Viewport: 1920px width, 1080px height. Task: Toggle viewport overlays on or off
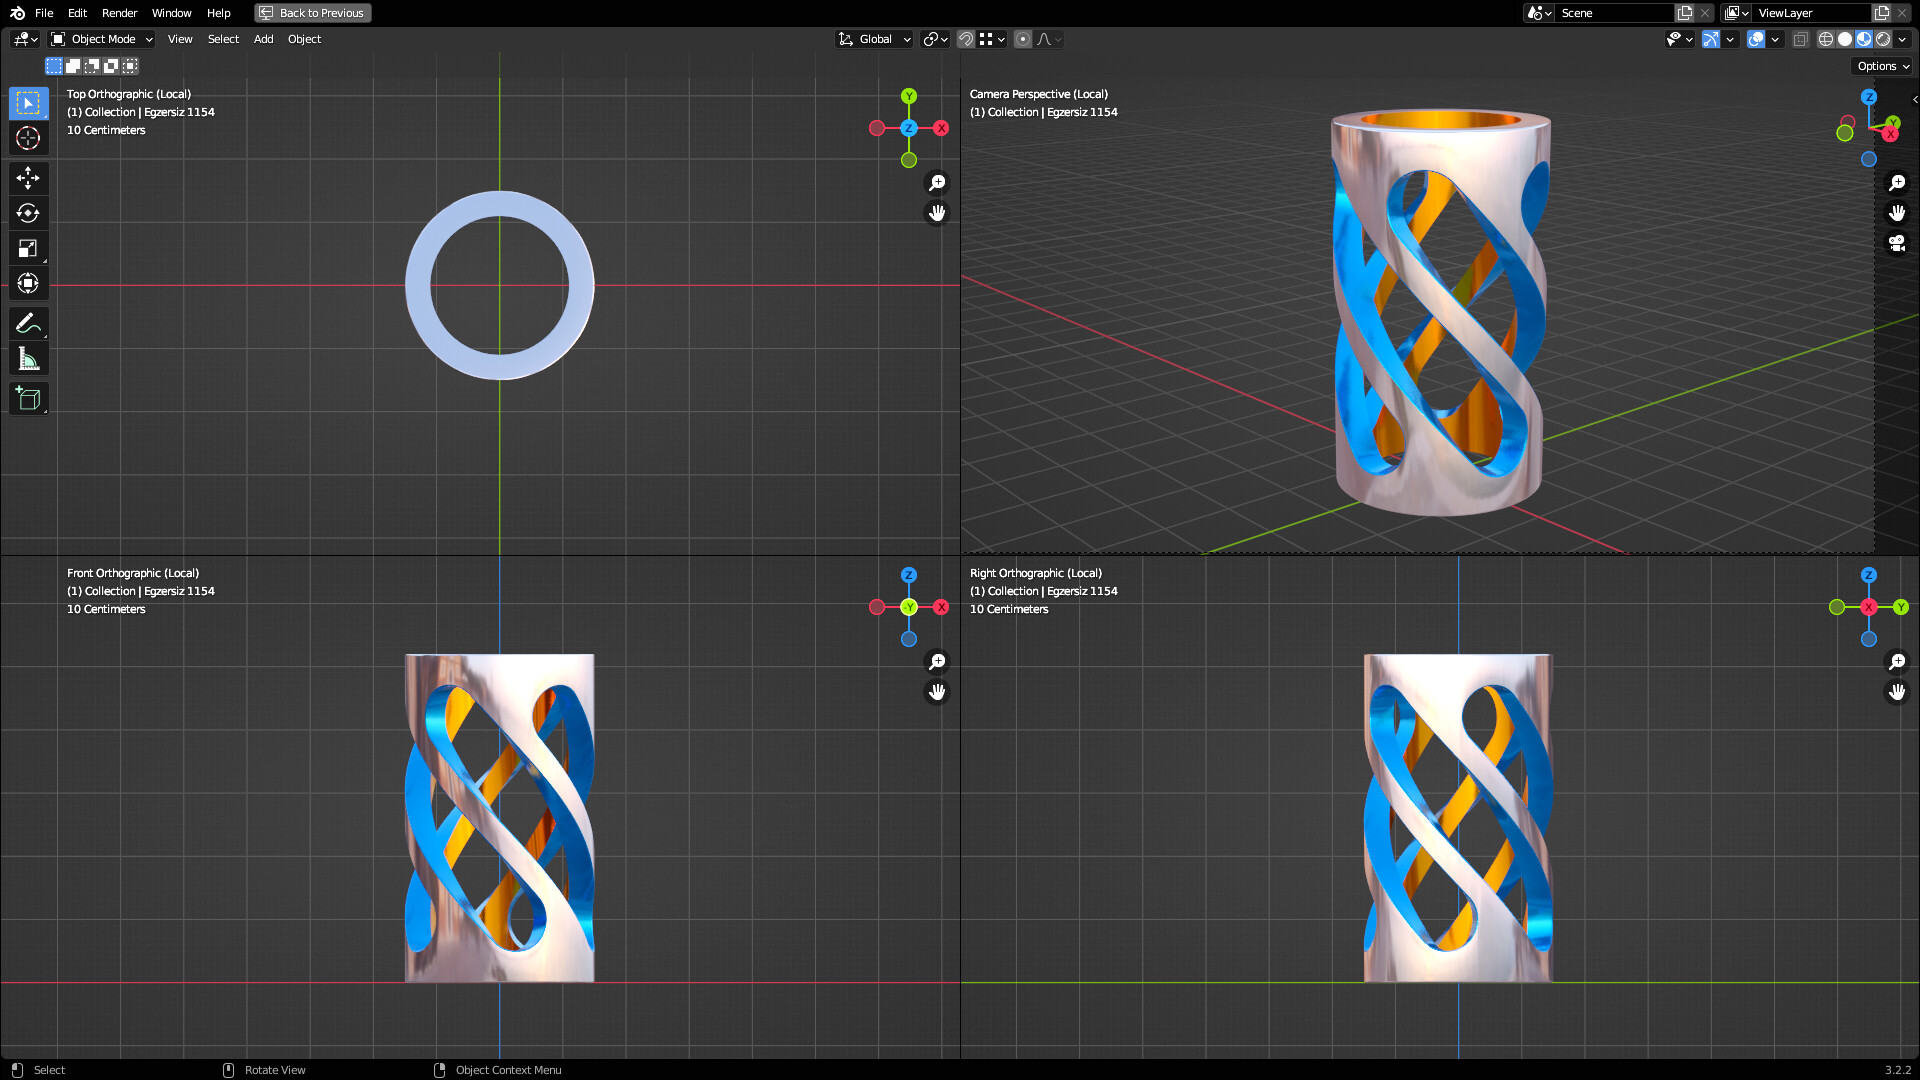tap(1756, 39)
